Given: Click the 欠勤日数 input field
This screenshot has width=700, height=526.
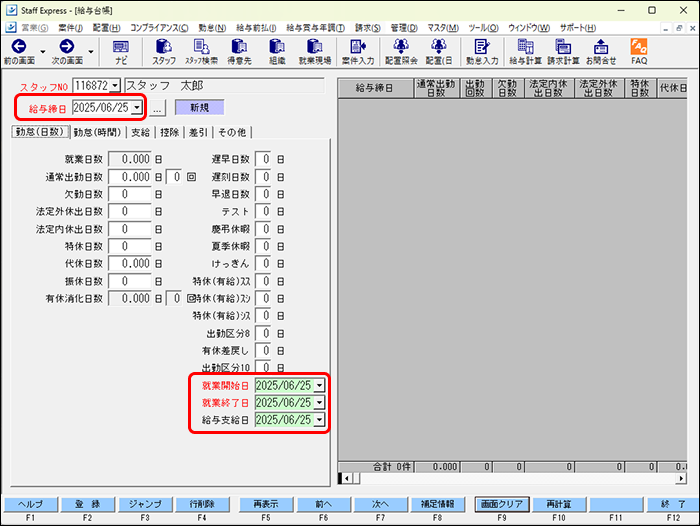Looking at the screenshot, I should pyautogui.click(x=130, y=194).
